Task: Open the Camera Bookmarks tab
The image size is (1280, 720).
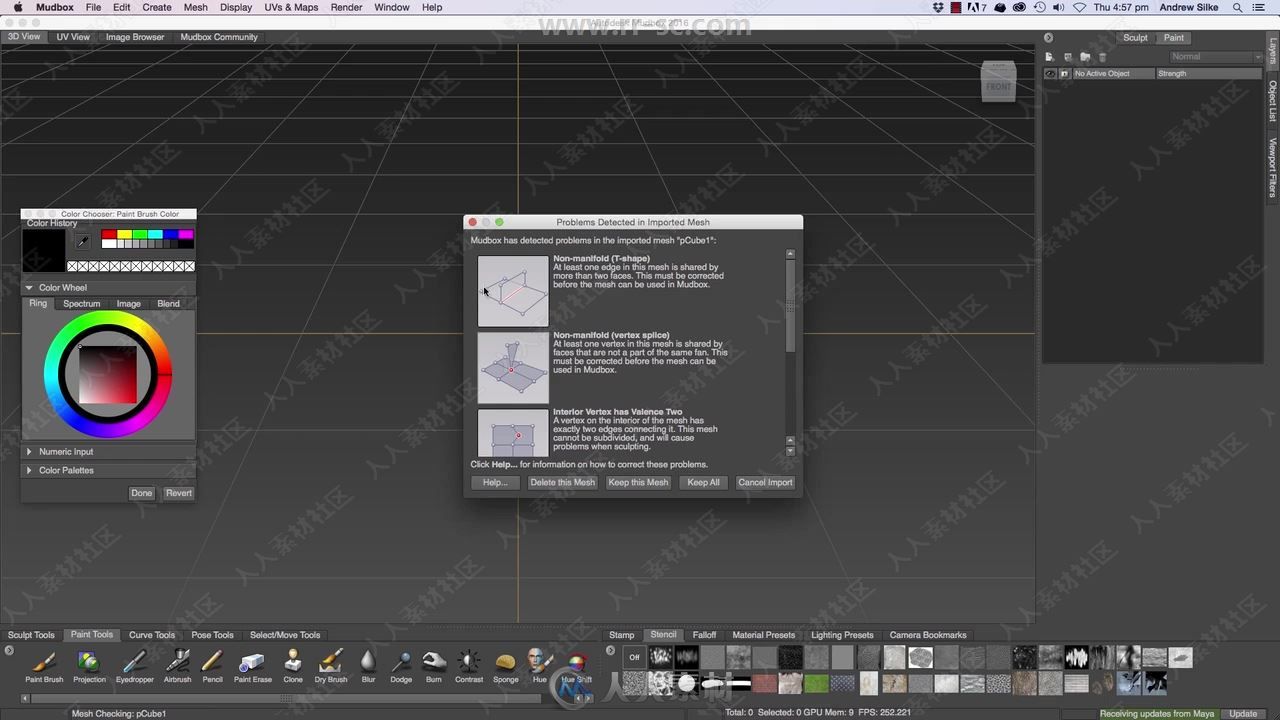Action: tap(928, 635)
